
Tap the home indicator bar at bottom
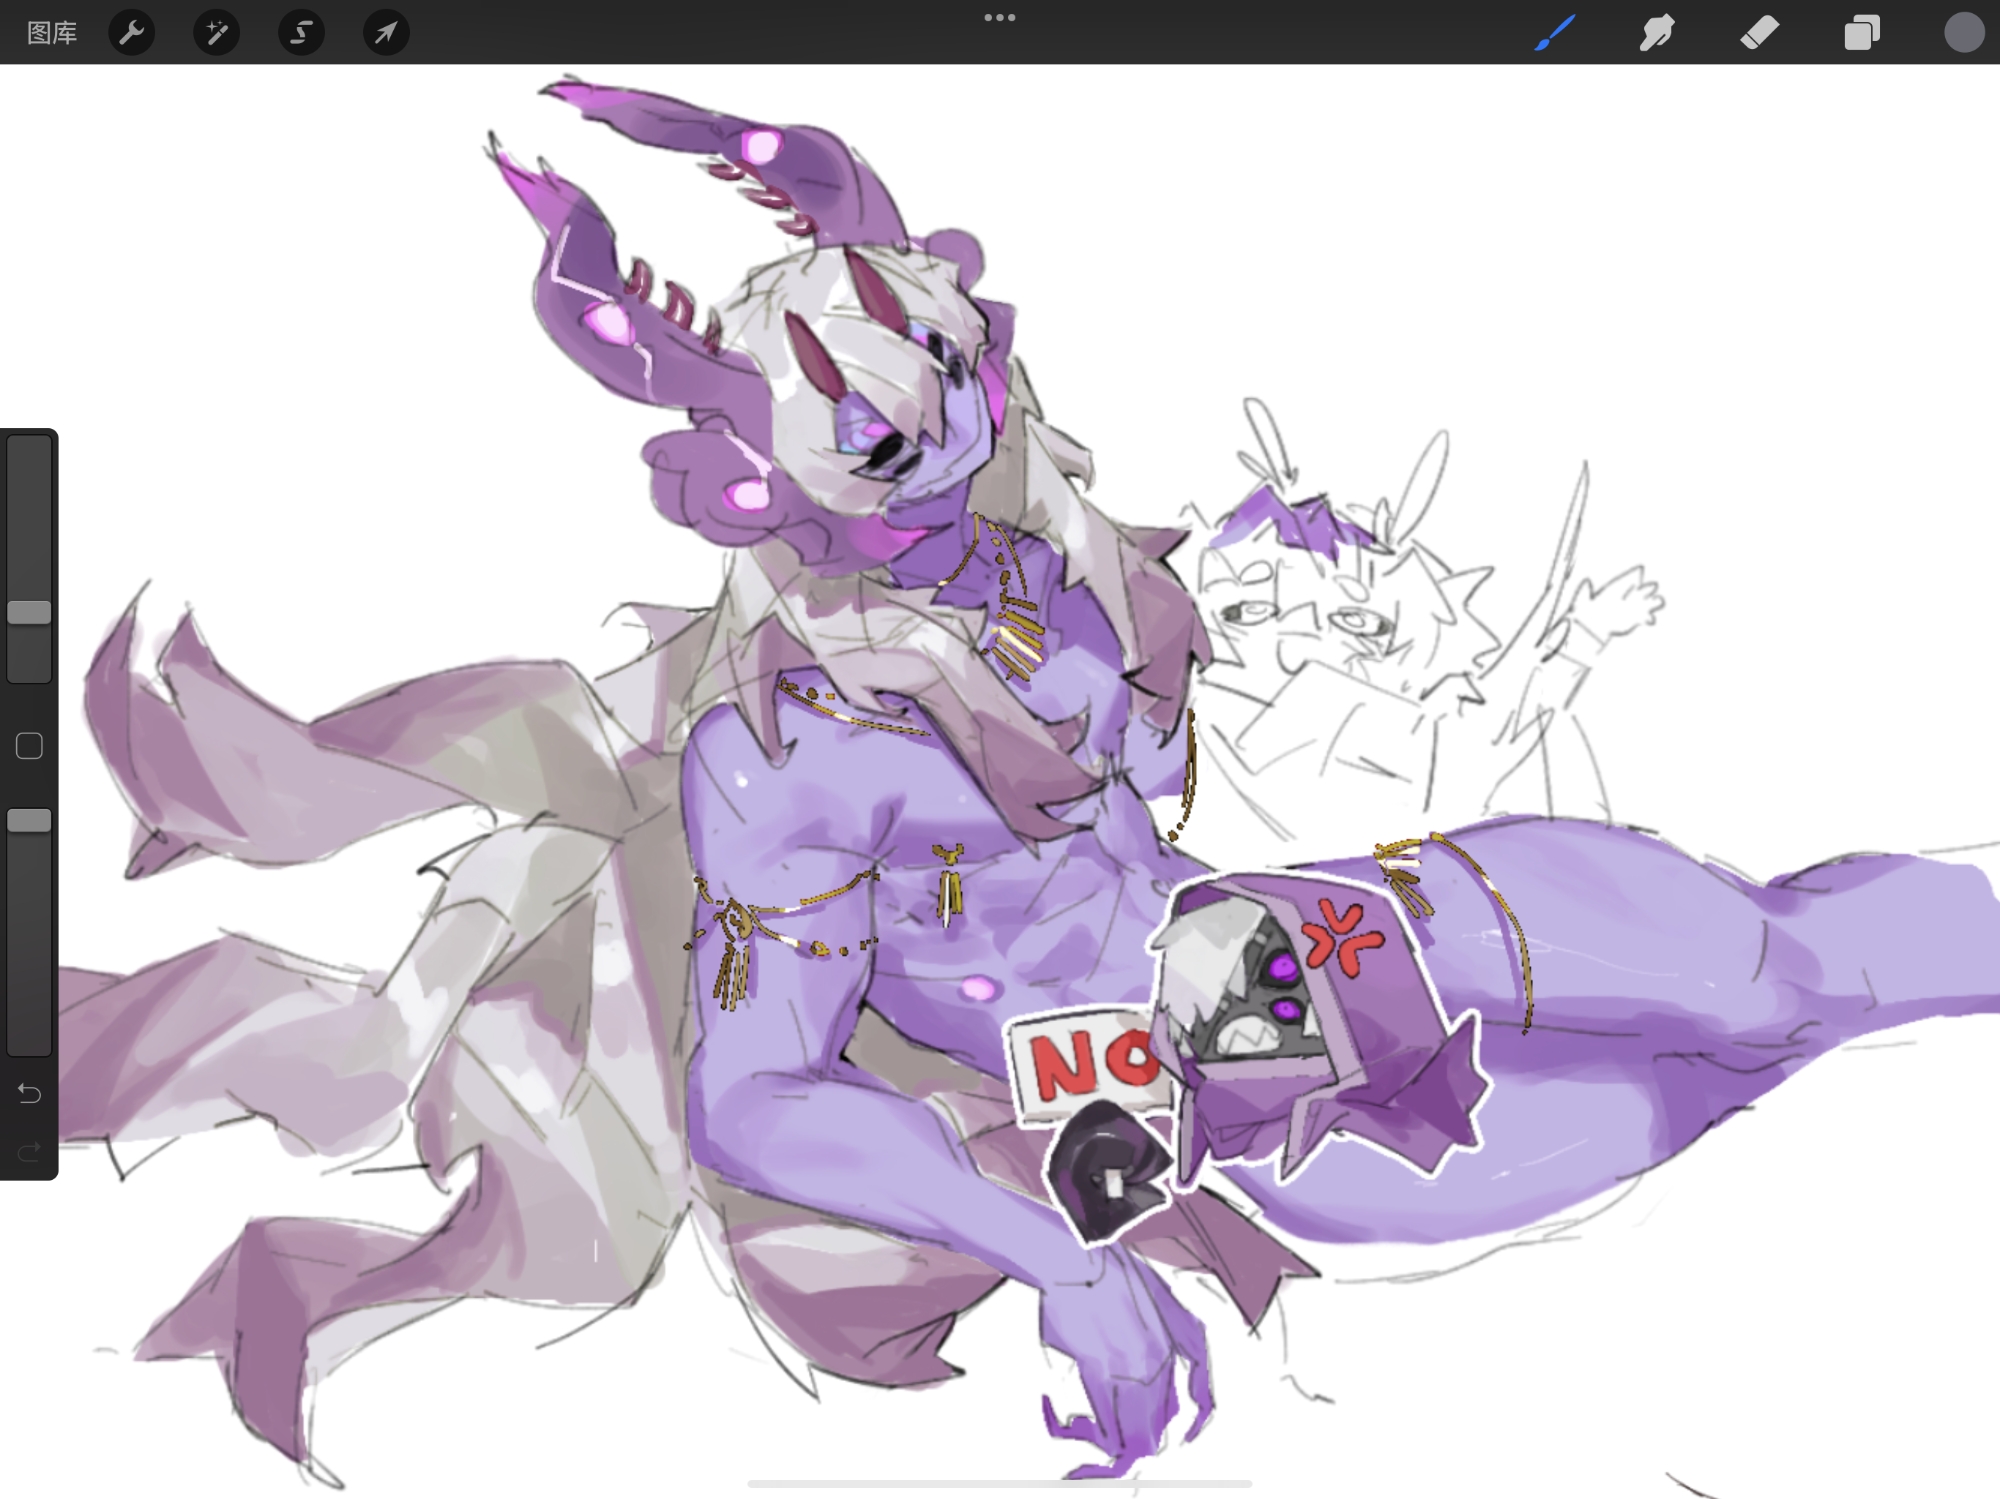[999, 1484]
